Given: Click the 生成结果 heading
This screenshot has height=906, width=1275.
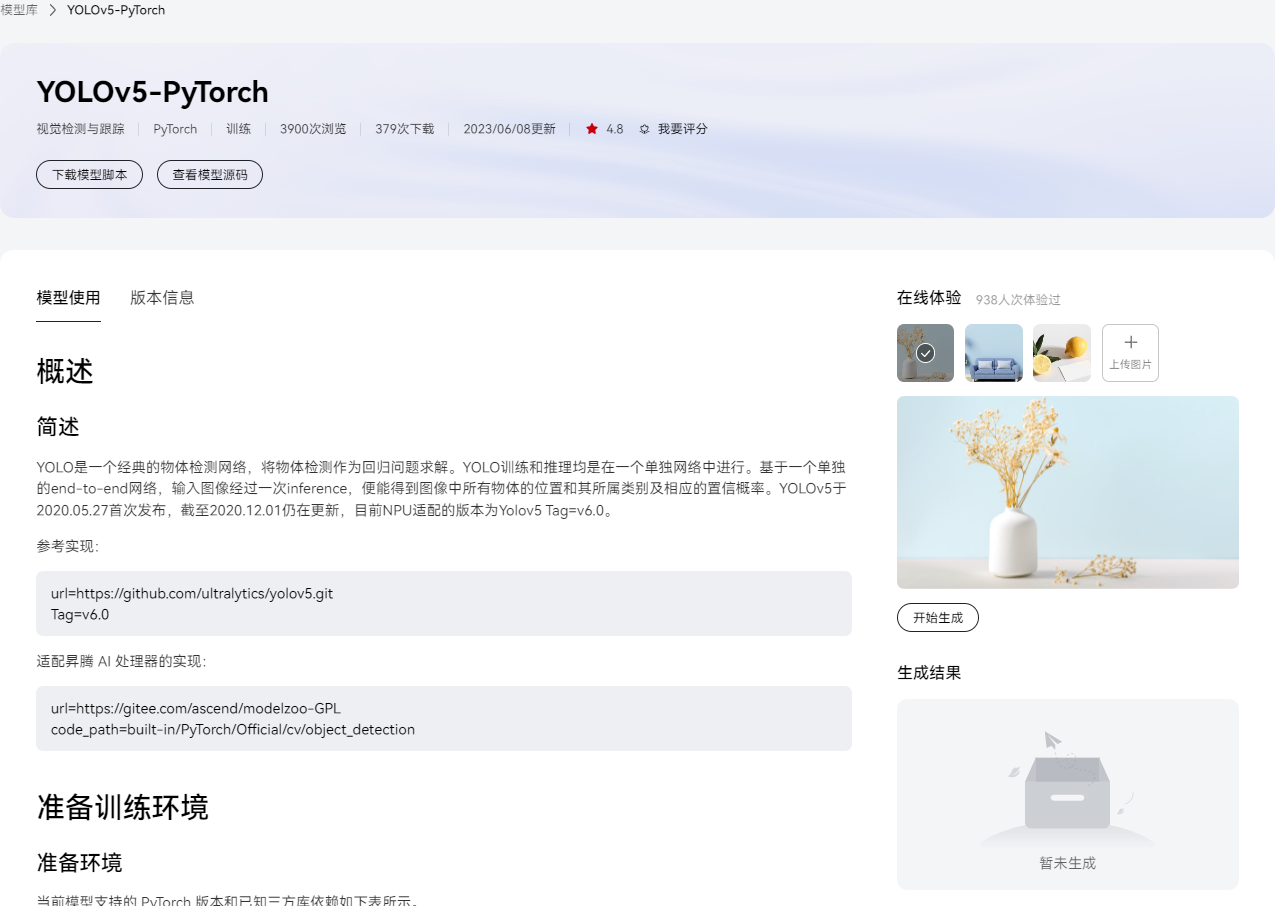Looking at the screenshot, I should click(929, 673).
